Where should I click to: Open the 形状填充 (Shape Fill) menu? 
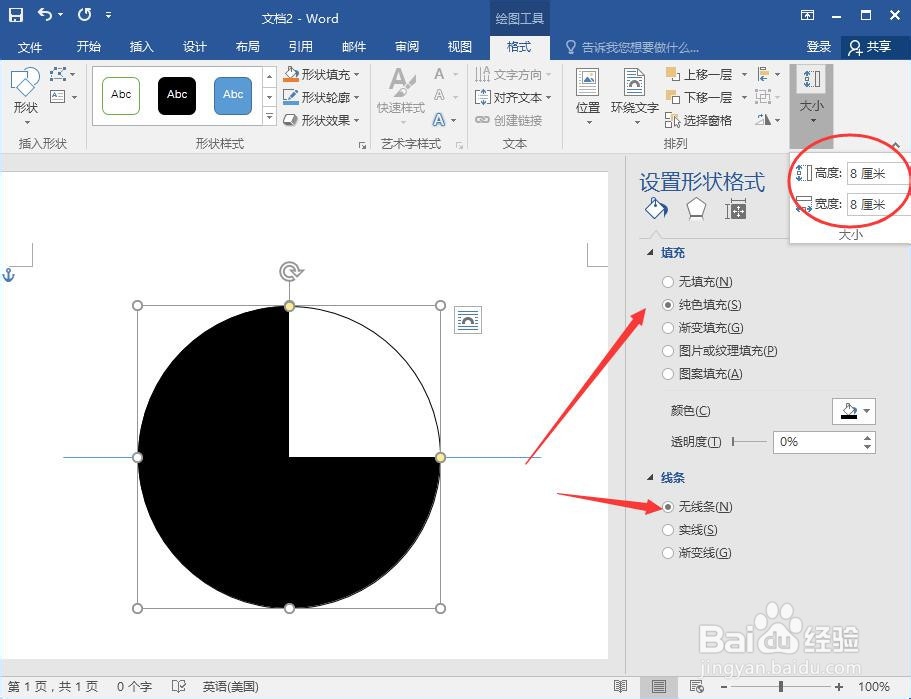320,73
